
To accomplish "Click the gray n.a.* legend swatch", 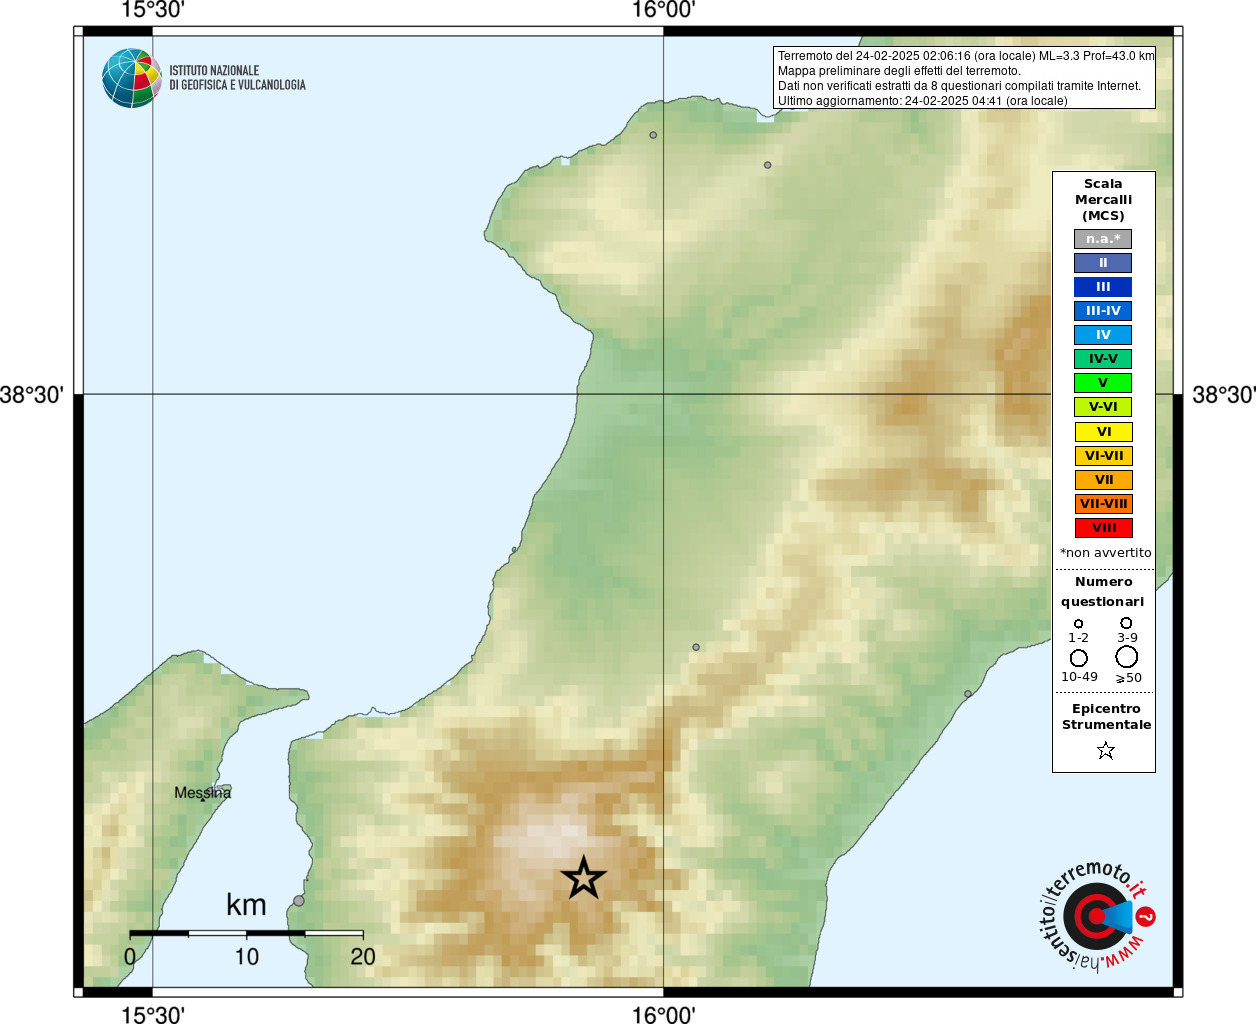I will pos(1103,239).
